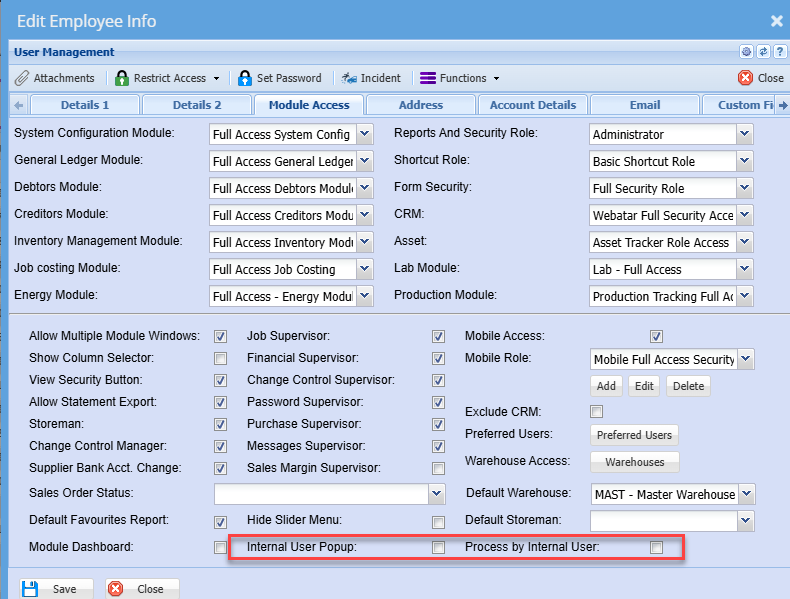Enable Module Dashboard checkbox

220,547
